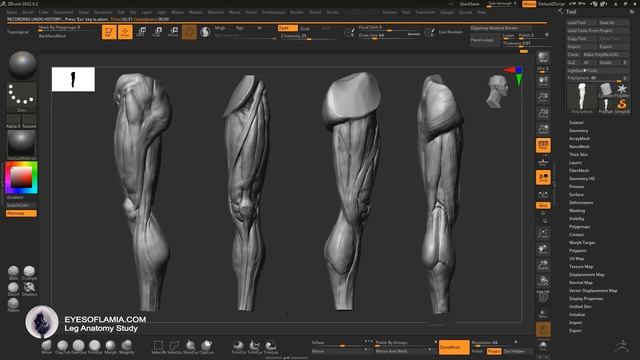Expand the Vector Displacement Map subpalette
The width and height of the screenshot is (640, 360).
coord(593,291)
